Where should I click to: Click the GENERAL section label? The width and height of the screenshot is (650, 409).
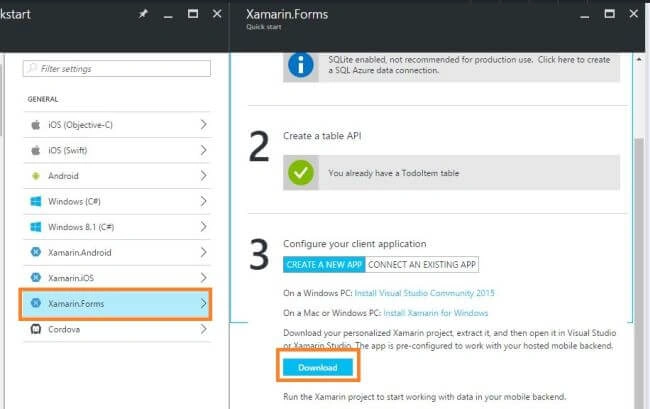(x=43, y=99)
